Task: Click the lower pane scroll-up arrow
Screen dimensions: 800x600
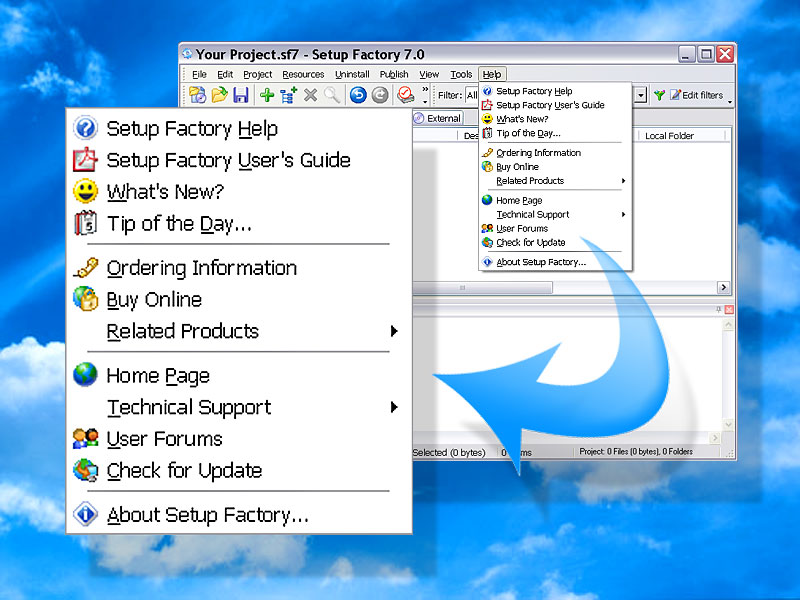Action: [729, 324]
